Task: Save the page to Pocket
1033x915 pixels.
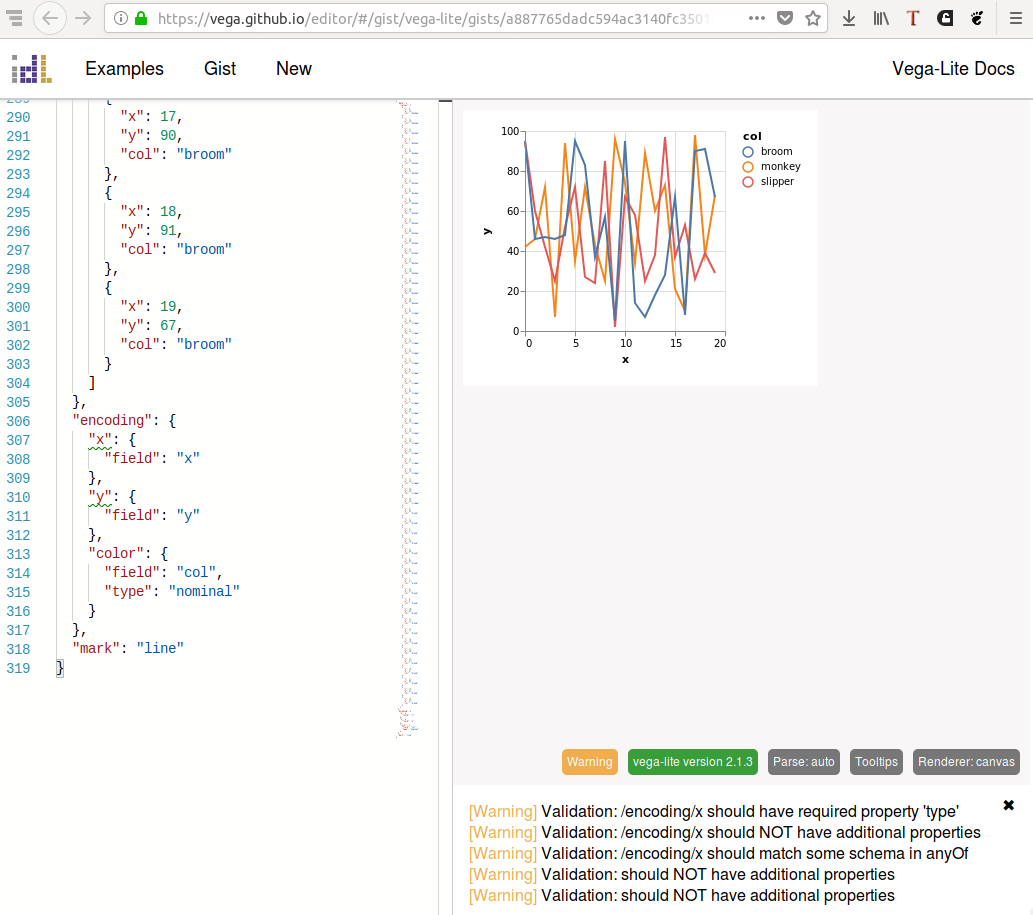Action: [785, 18]
